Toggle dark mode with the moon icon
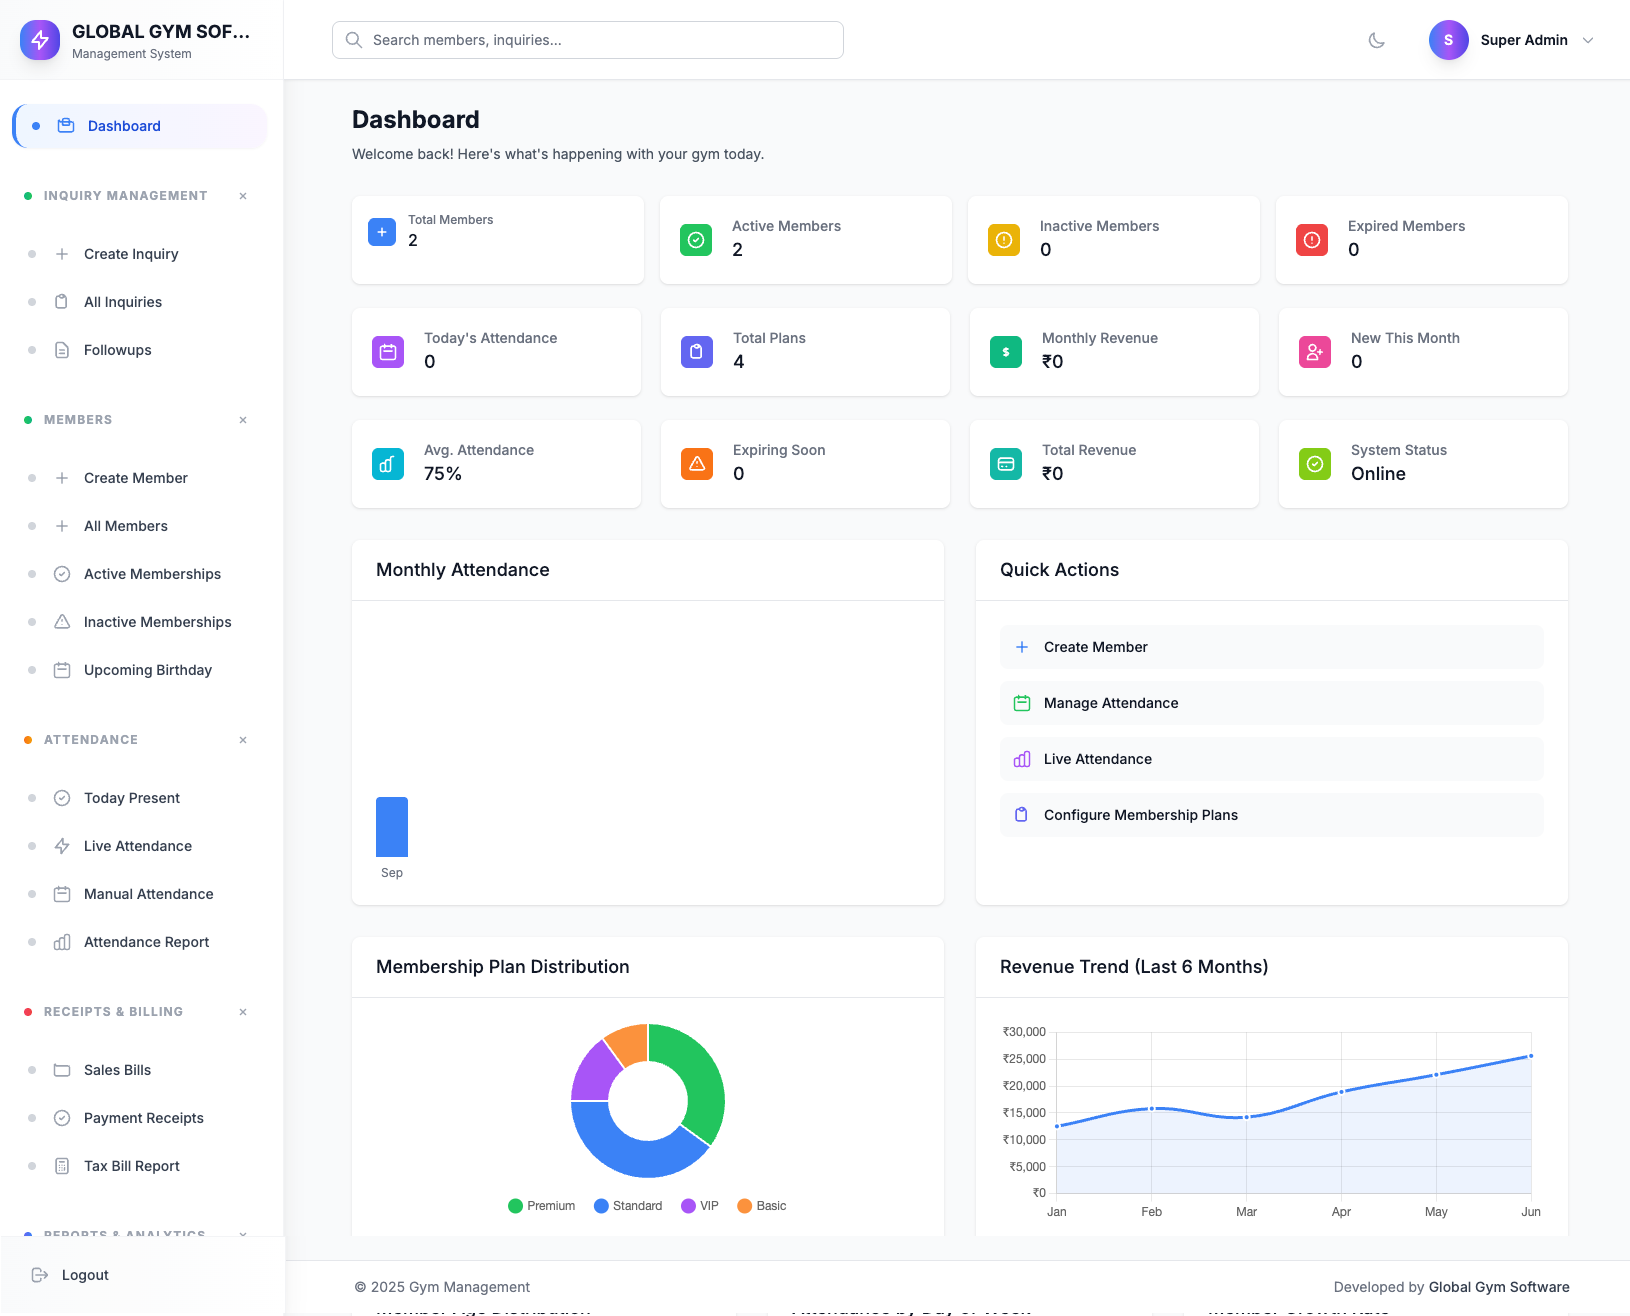Screen dimensions: 1630x1316 point(1376,40)
